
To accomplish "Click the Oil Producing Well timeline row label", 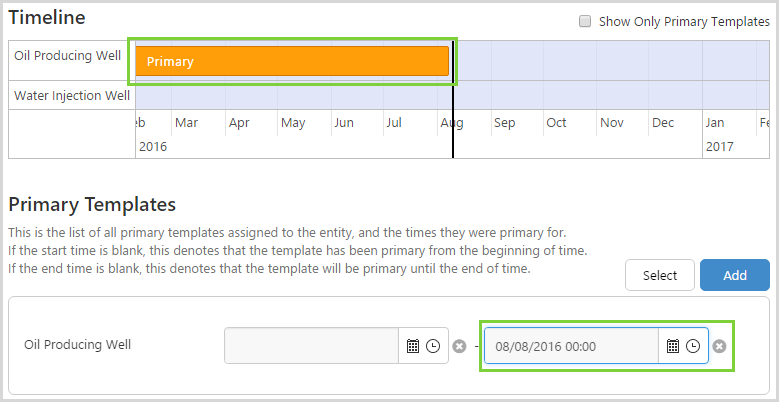I will pos(68,54).
